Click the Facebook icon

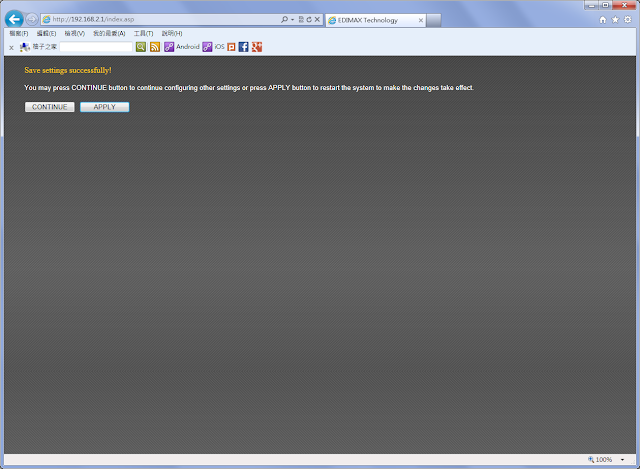tap(243, 47)
